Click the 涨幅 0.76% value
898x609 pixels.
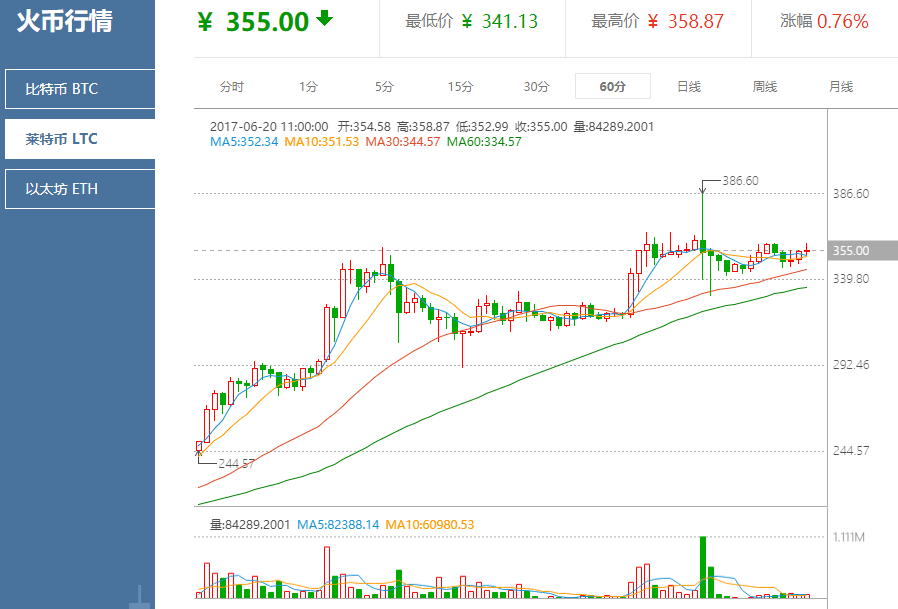point(842,22)
